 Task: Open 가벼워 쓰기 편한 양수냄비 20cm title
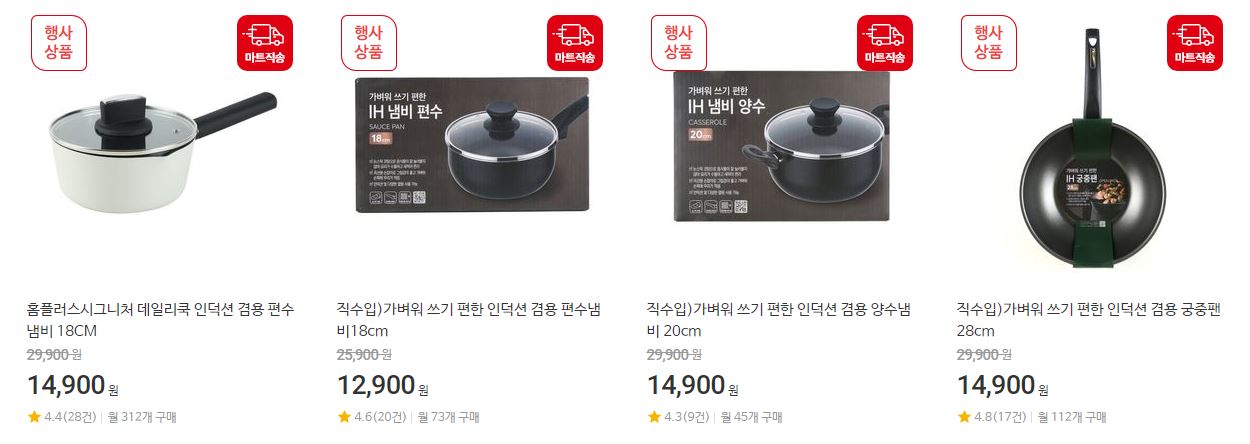point(778,320)
